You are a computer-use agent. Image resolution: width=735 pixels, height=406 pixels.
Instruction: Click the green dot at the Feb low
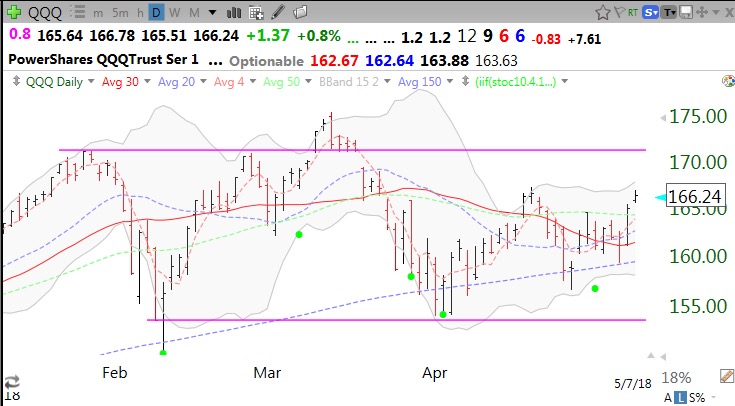(163, 353)
